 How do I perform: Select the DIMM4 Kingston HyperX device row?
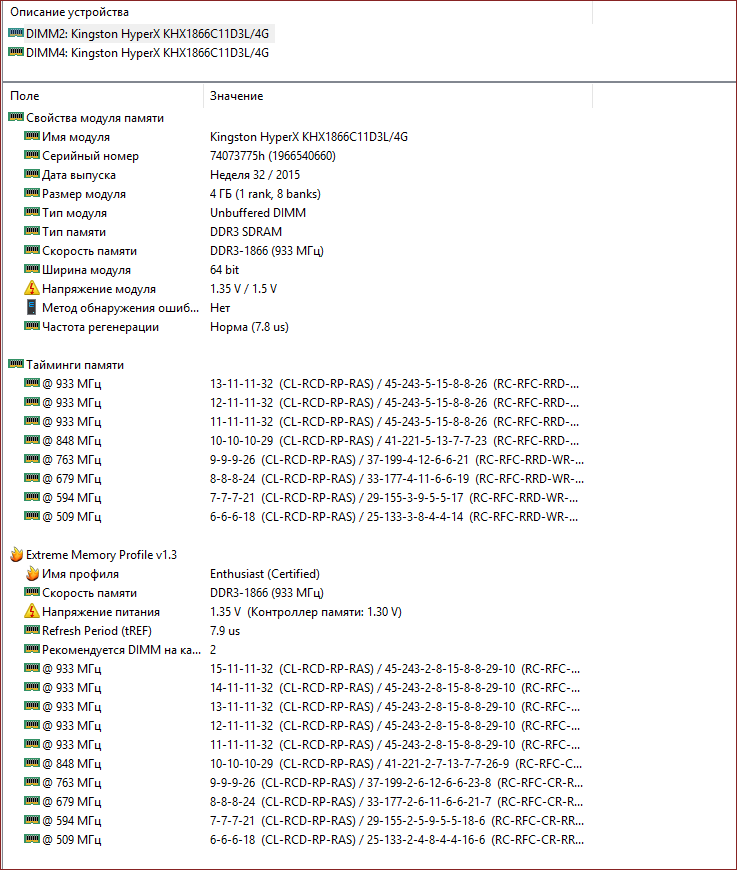coord(141,53)
